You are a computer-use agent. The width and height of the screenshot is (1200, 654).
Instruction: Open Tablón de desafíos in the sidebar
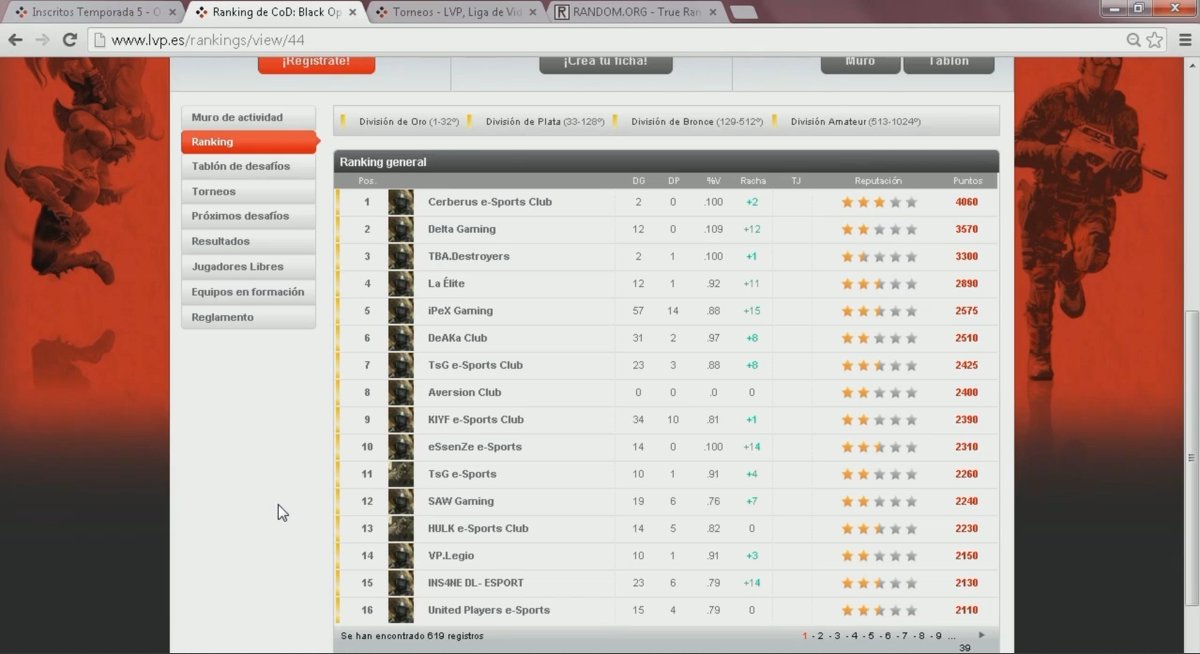click(x=248, y=166)
